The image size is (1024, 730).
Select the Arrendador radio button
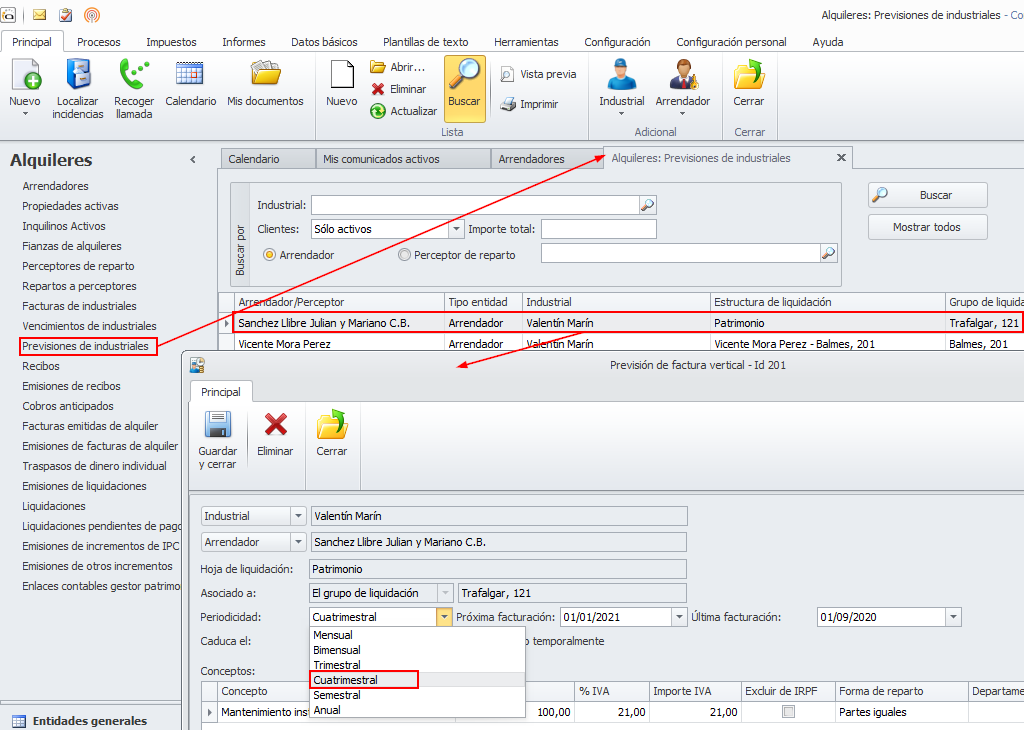269,255
